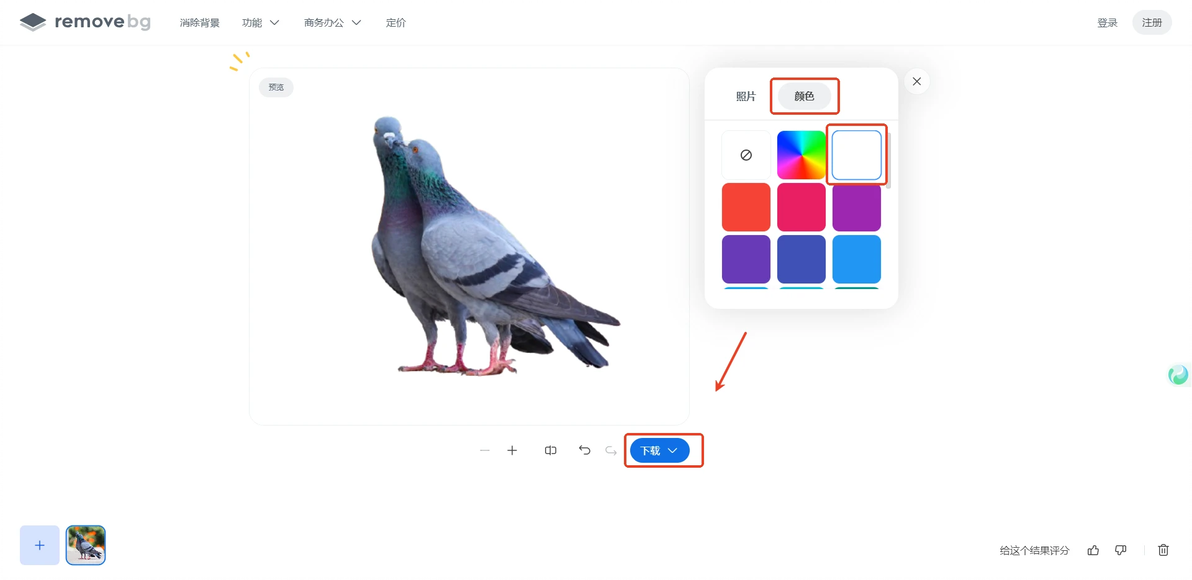The height and width of the screenshot is (580, 1192).
Task: Switch to the 颜色 tab
Action: coord(804,97)
